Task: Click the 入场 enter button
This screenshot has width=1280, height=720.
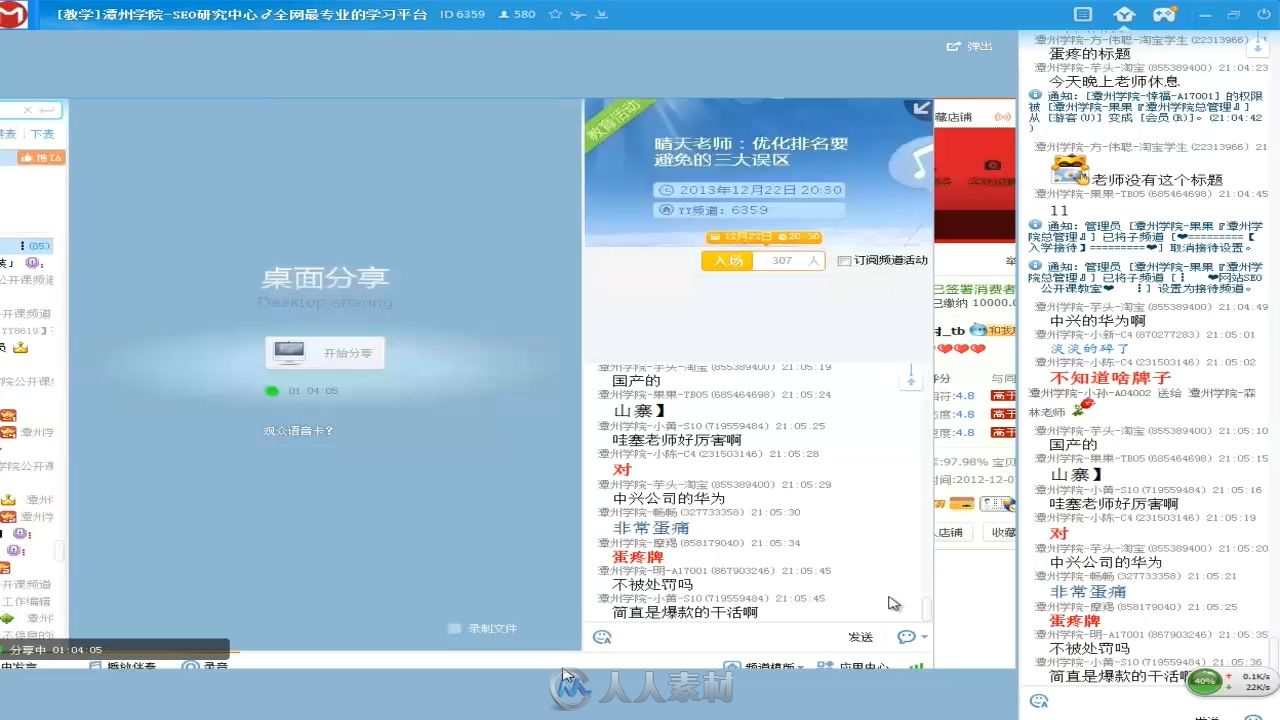Action: (728, 260)
